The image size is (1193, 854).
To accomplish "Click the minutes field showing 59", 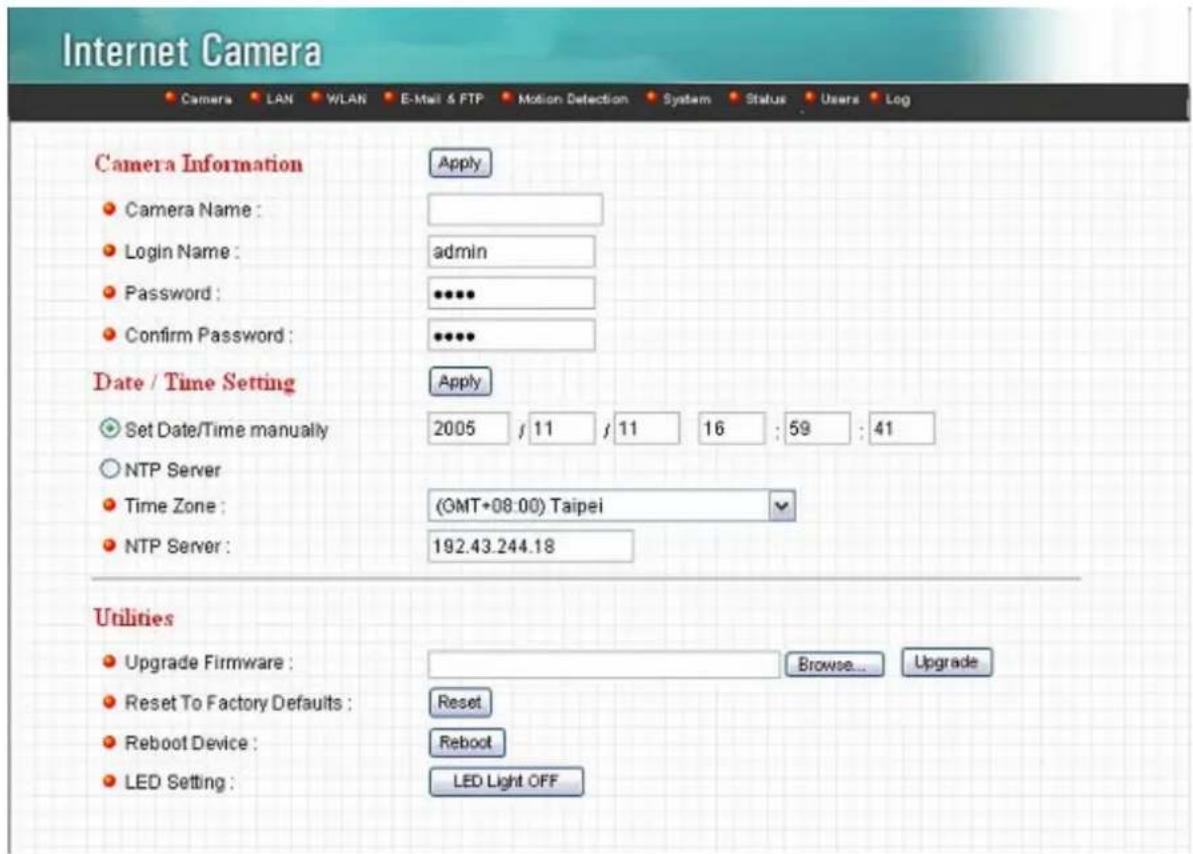I will tap(816, 429).
